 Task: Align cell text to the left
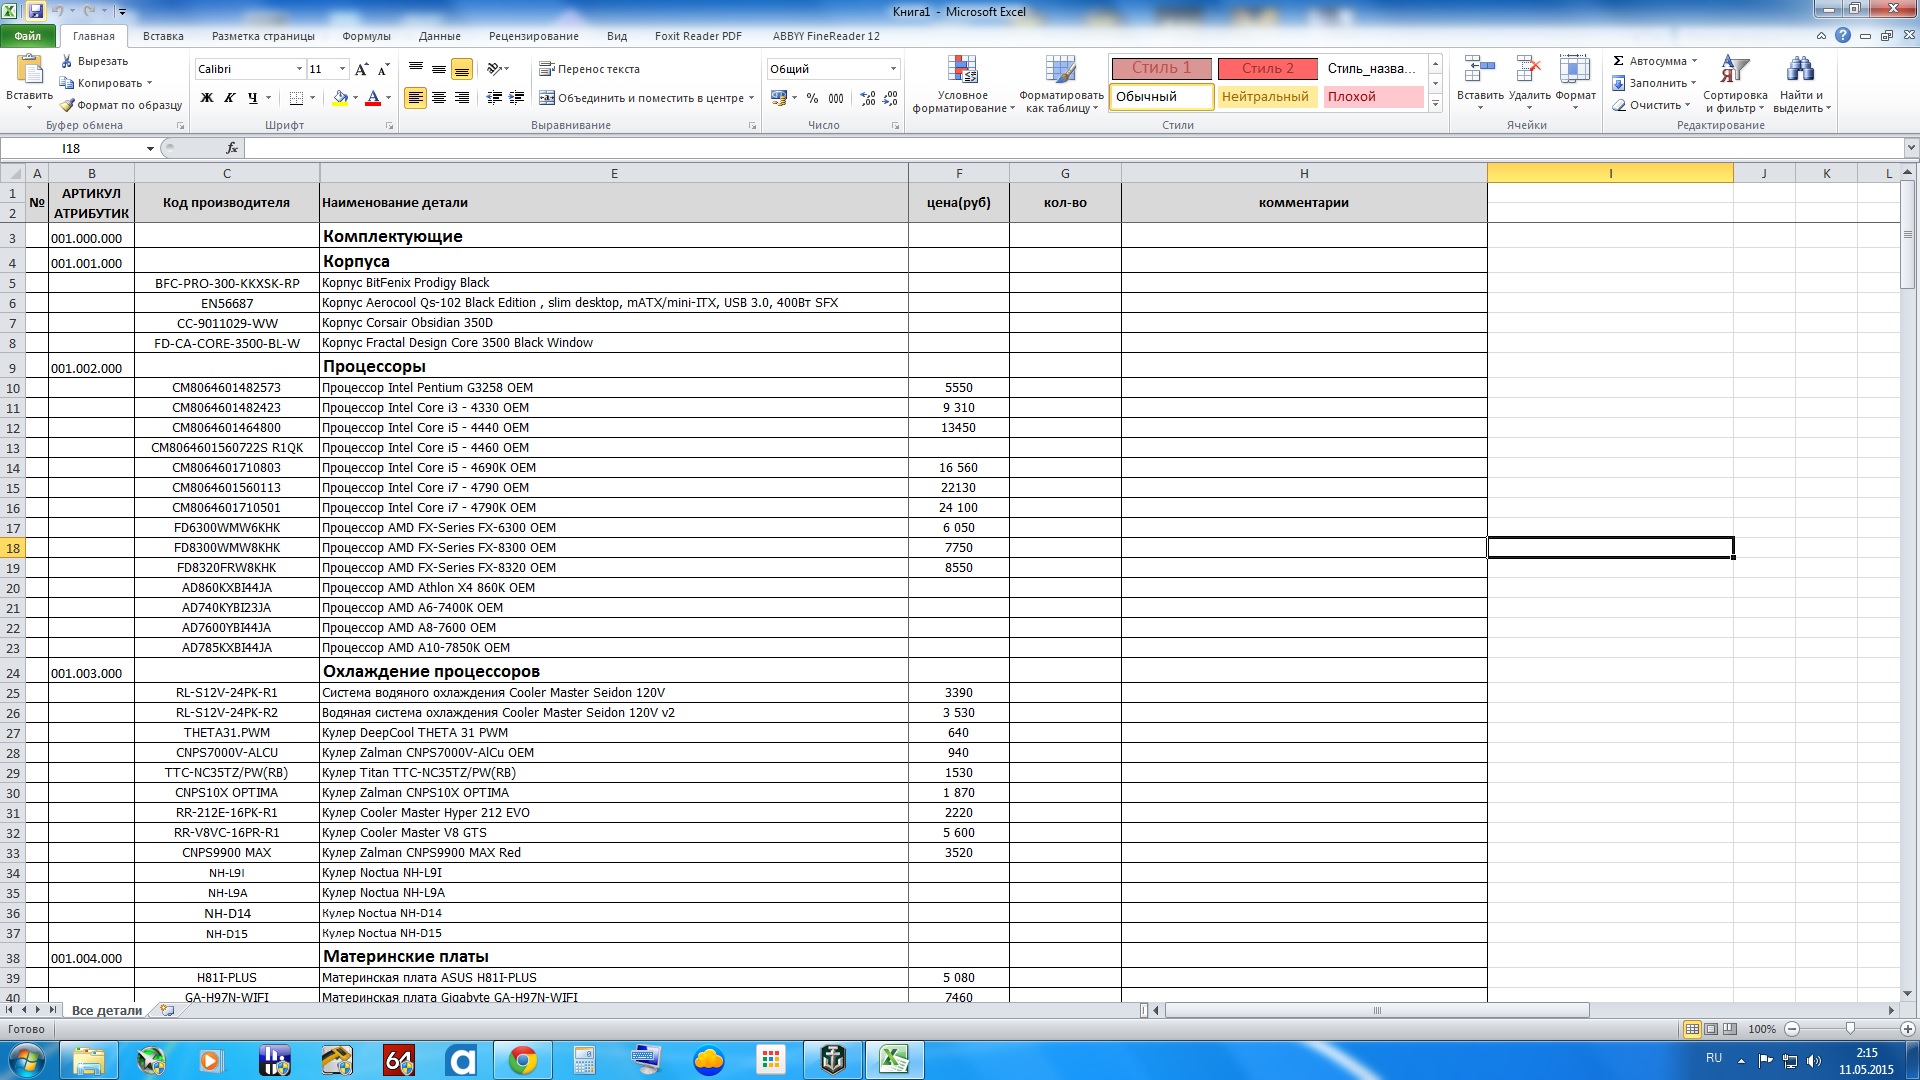[415, 98]
